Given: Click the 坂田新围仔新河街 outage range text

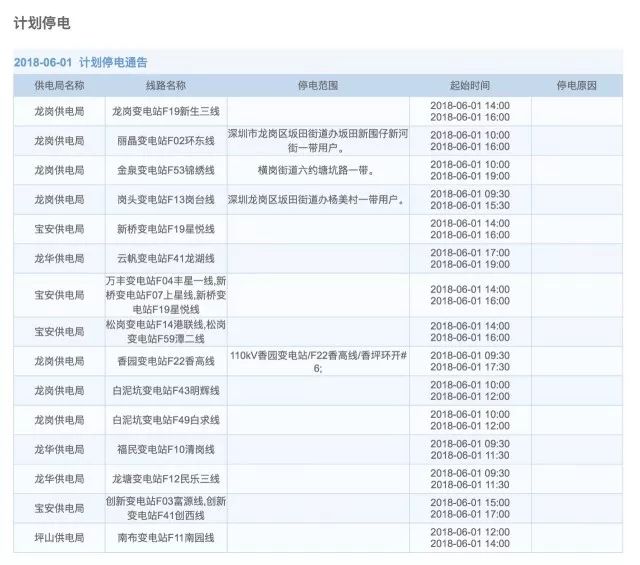Looking at the screenshot, I should 318,140.
